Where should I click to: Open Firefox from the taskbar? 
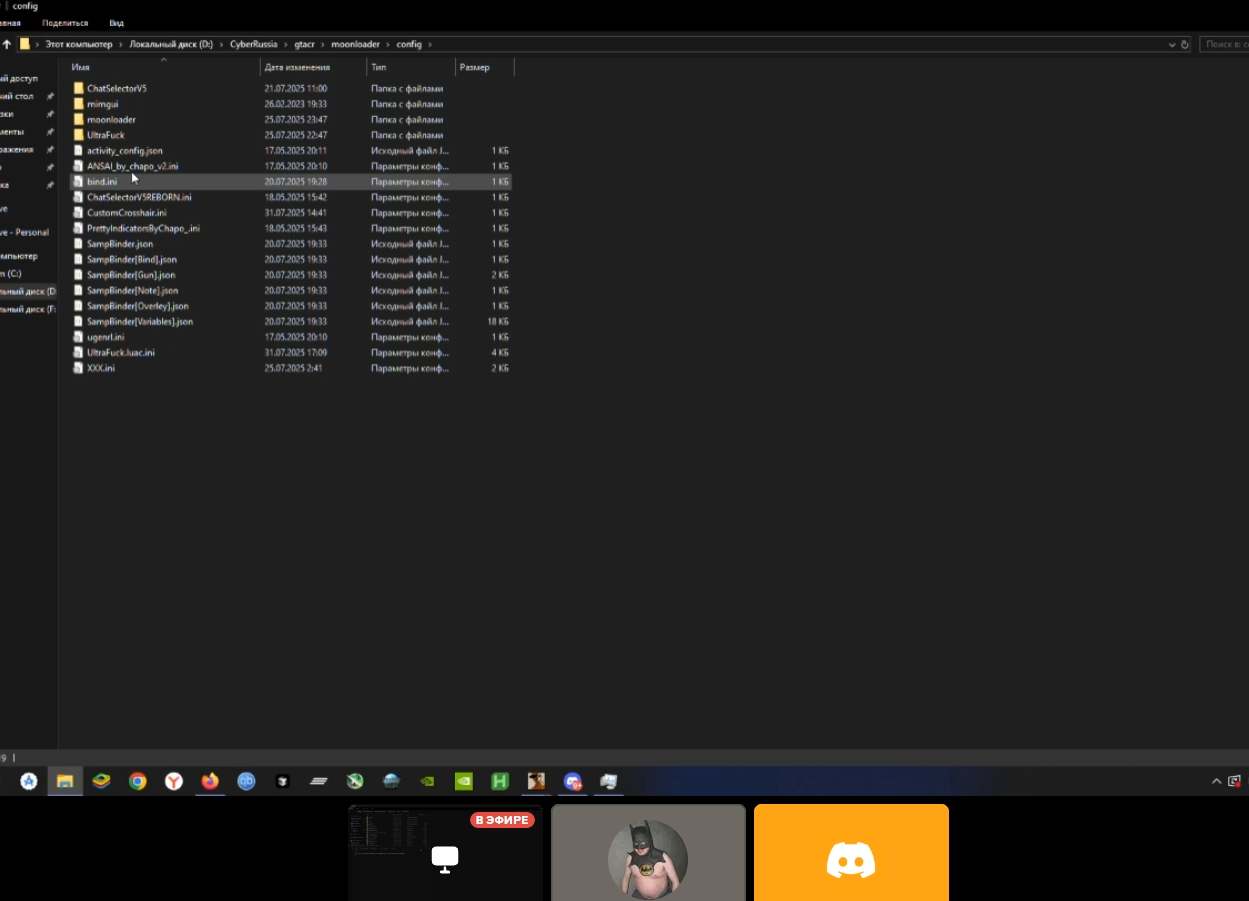pyautogui.click(x=210, y=781)
